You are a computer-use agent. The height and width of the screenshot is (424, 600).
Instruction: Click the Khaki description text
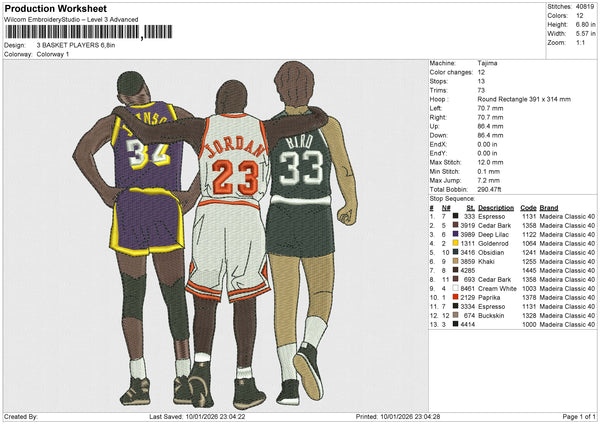[486, 261]
